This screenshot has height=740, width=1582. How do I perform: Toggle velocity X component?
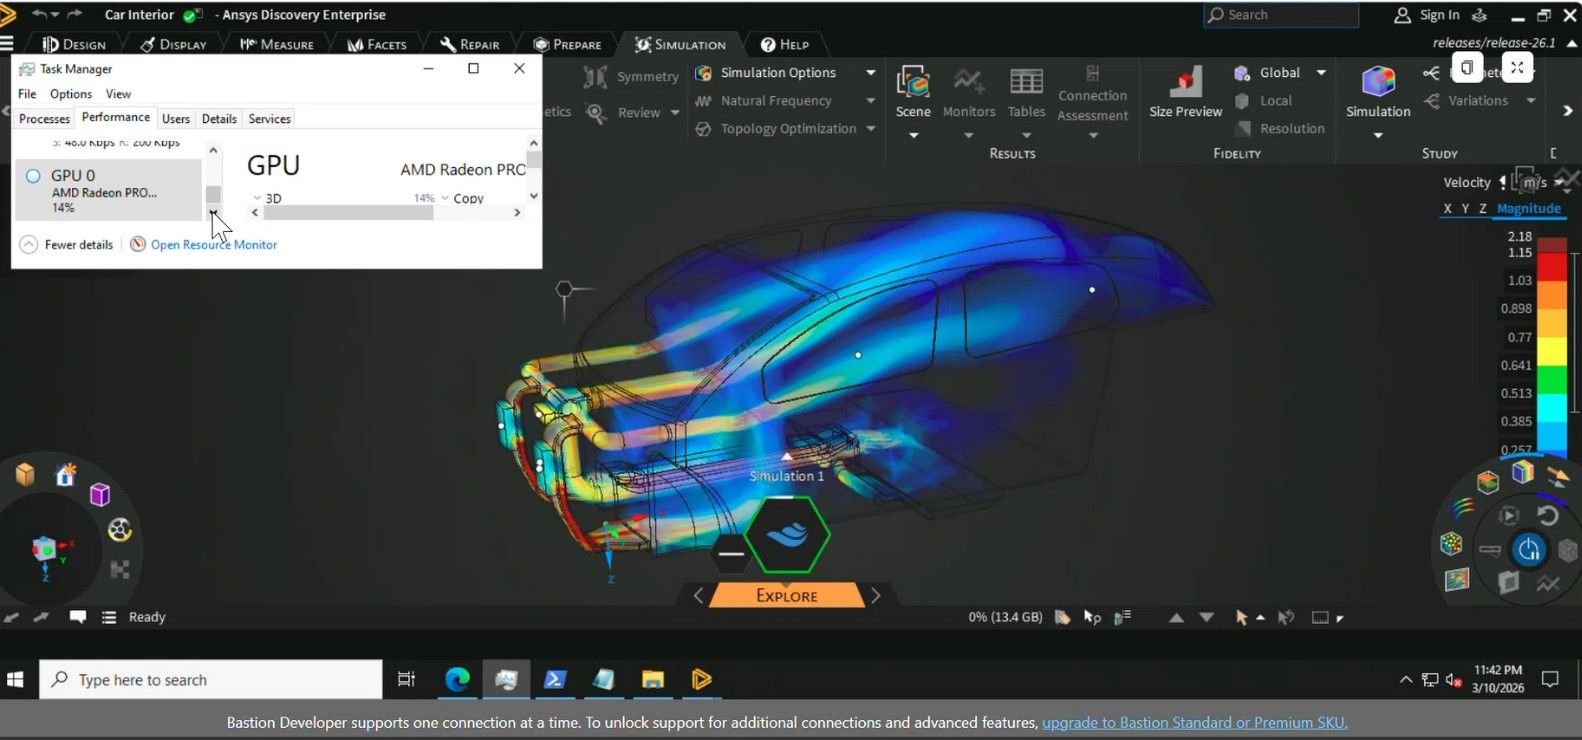click(x=1447, y=209)
